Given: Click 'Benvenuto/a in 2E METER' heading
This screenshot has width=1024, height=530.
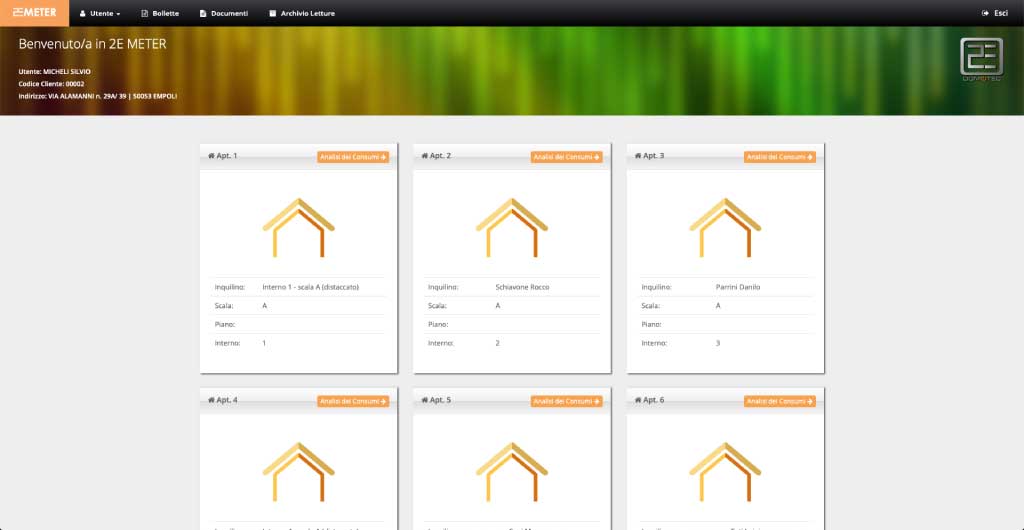Looking at the screenshot, I should pyautogui.click(x=92, y=44).
